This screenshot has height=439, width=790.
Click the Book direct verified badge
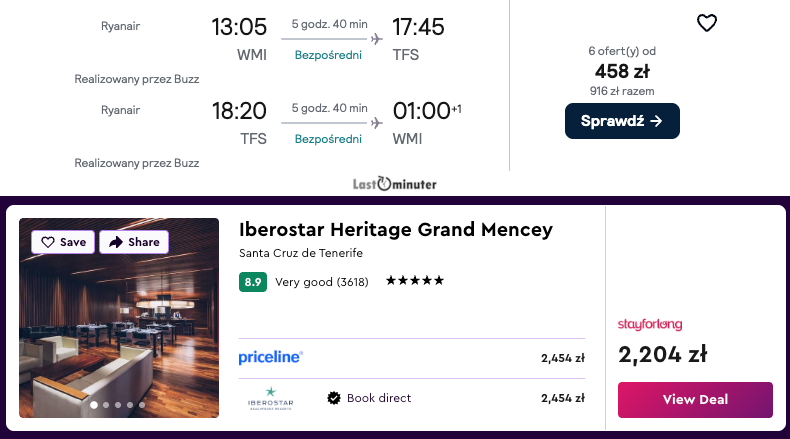click(334, 398)
